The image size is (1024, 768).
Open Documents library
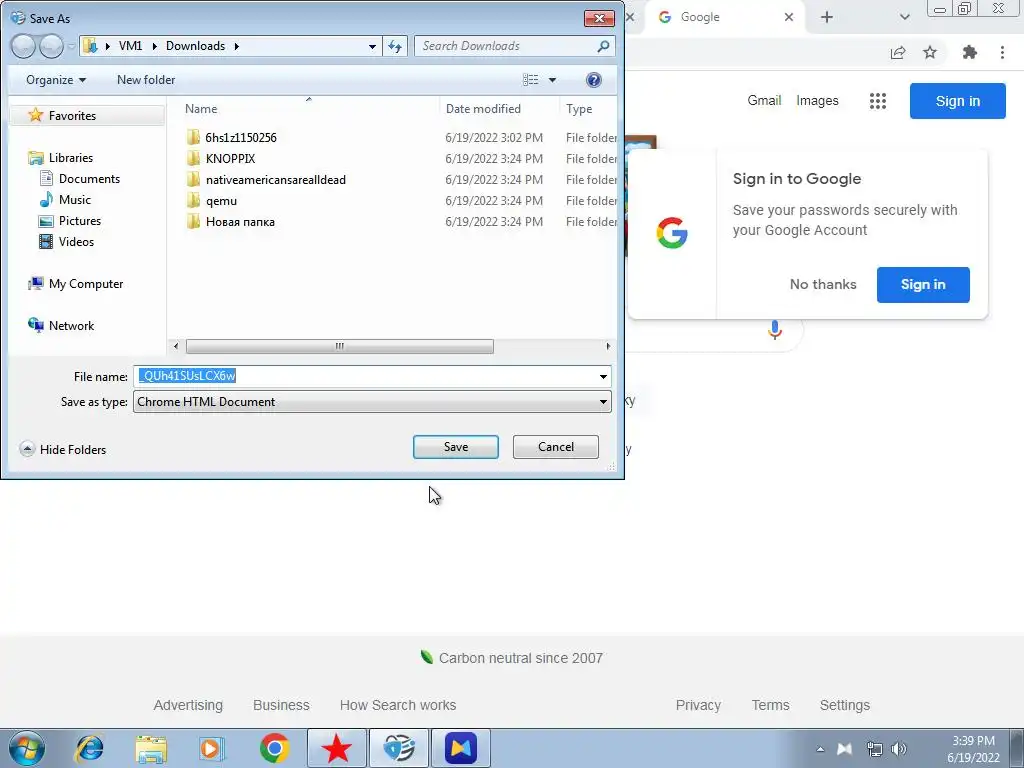[x=89, y=178]
